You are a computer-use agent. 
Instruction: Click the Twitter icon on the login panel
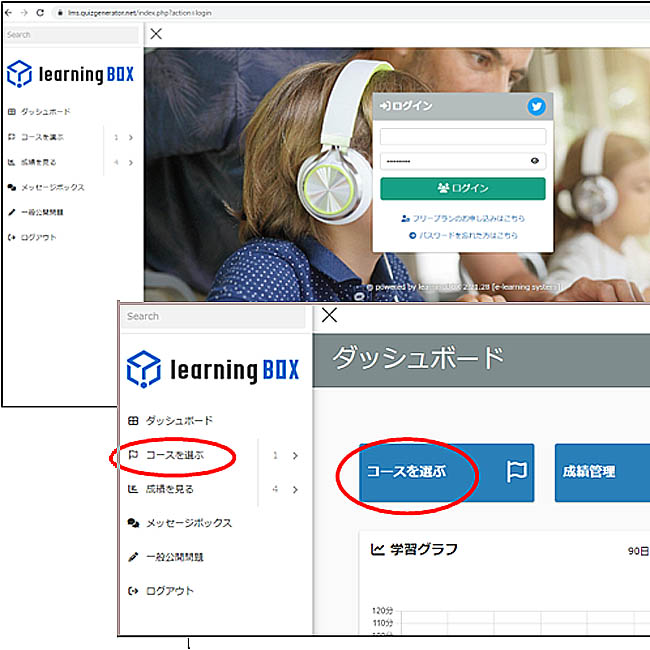point(536,107)
